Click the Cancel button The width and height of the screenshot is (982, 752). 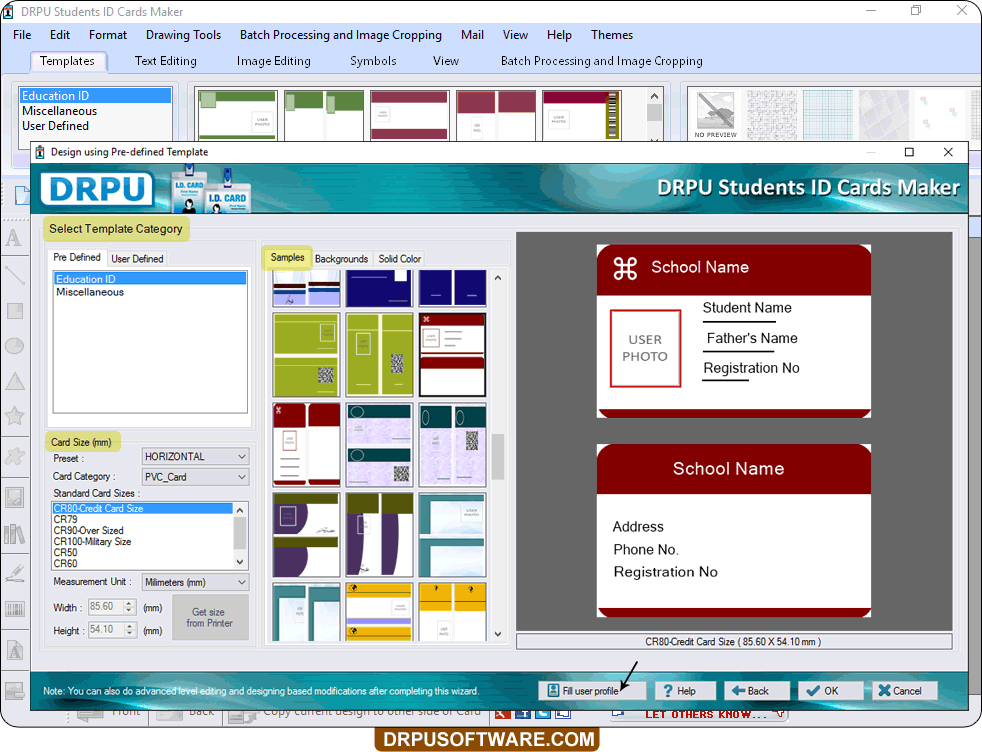click(x=904, y=691)
